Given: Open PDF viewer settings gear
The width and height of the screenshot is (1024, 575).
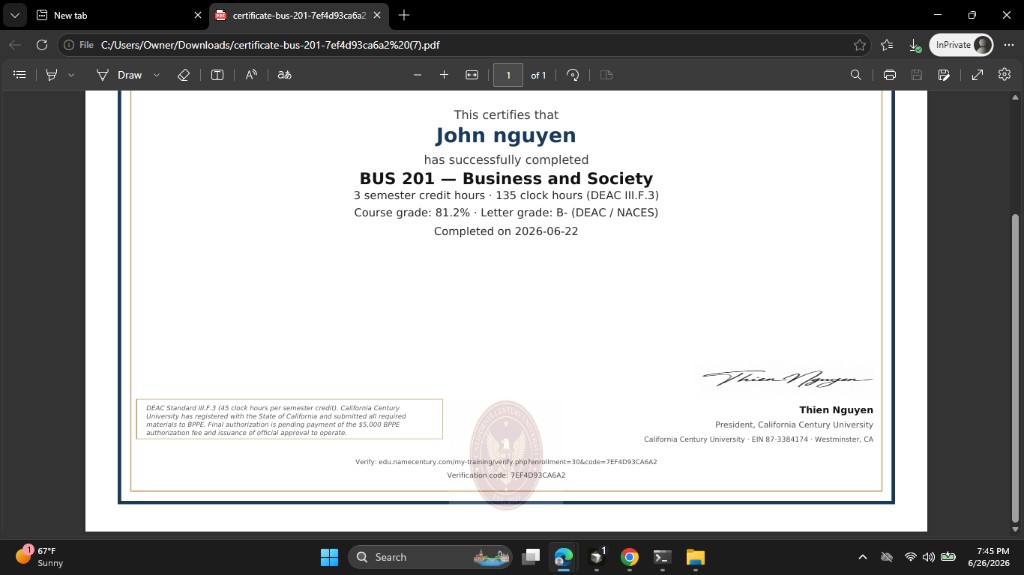Looking at the screenshot, I should coord(1004,74).
